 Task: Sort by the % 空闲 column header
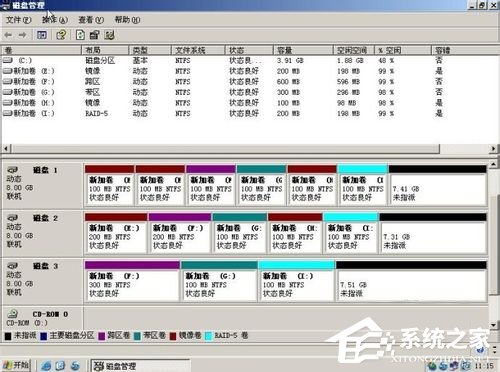coord(403,50)
